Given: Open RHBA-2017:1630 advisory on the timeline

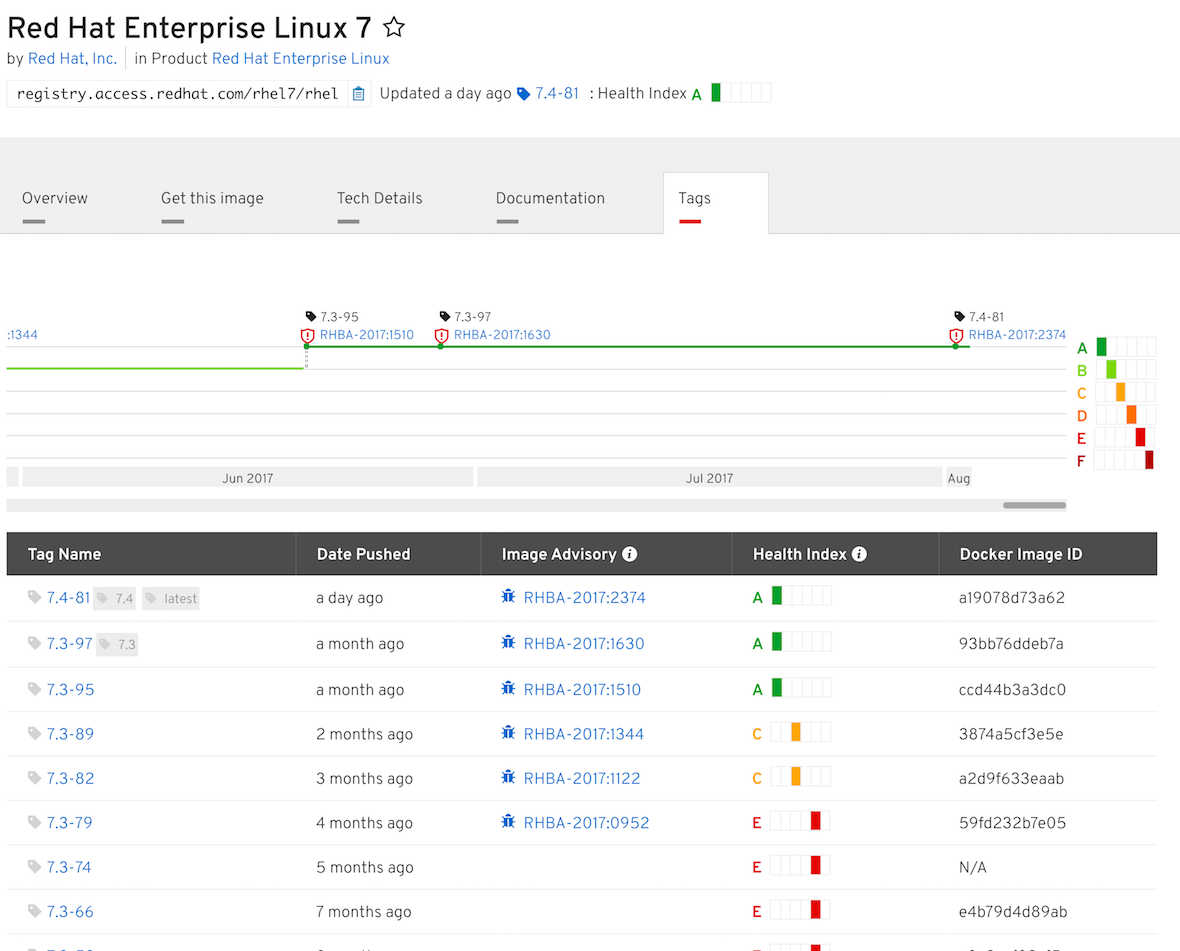Looking at the screenshot, I should [502, 335].
